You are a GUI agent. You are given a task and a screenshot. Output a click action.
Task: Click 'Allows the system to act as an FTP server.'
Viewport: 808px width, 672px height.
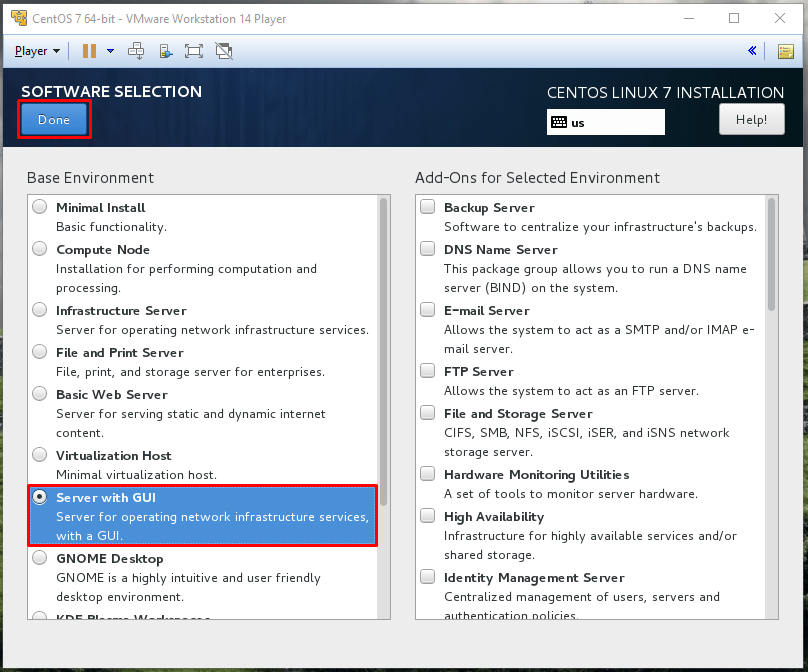click(571, 391)
